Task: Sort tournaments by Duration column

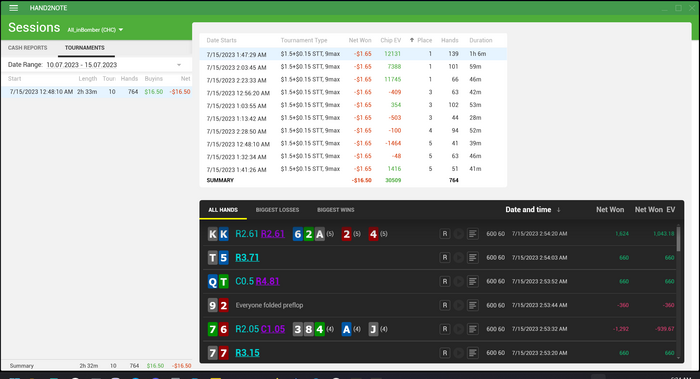Action: click(481, 40)
